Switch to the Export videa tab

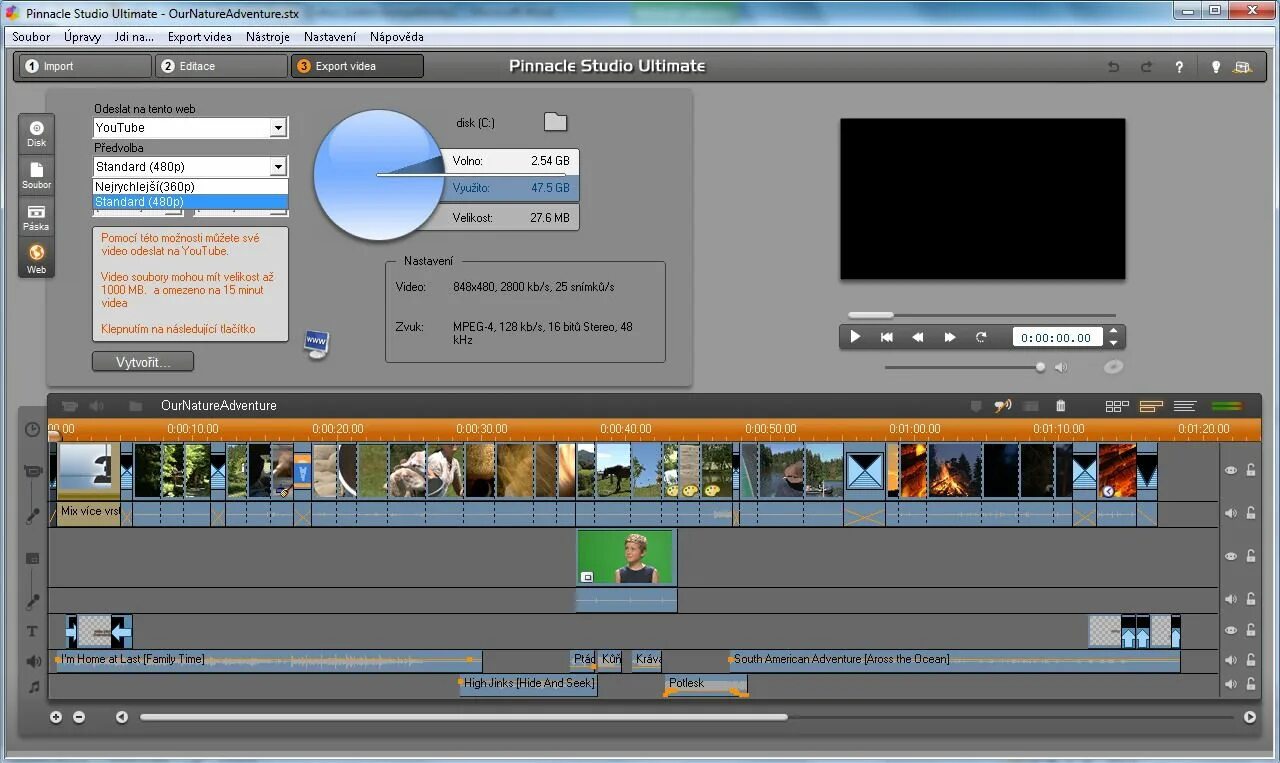click(x=357, y=66)
